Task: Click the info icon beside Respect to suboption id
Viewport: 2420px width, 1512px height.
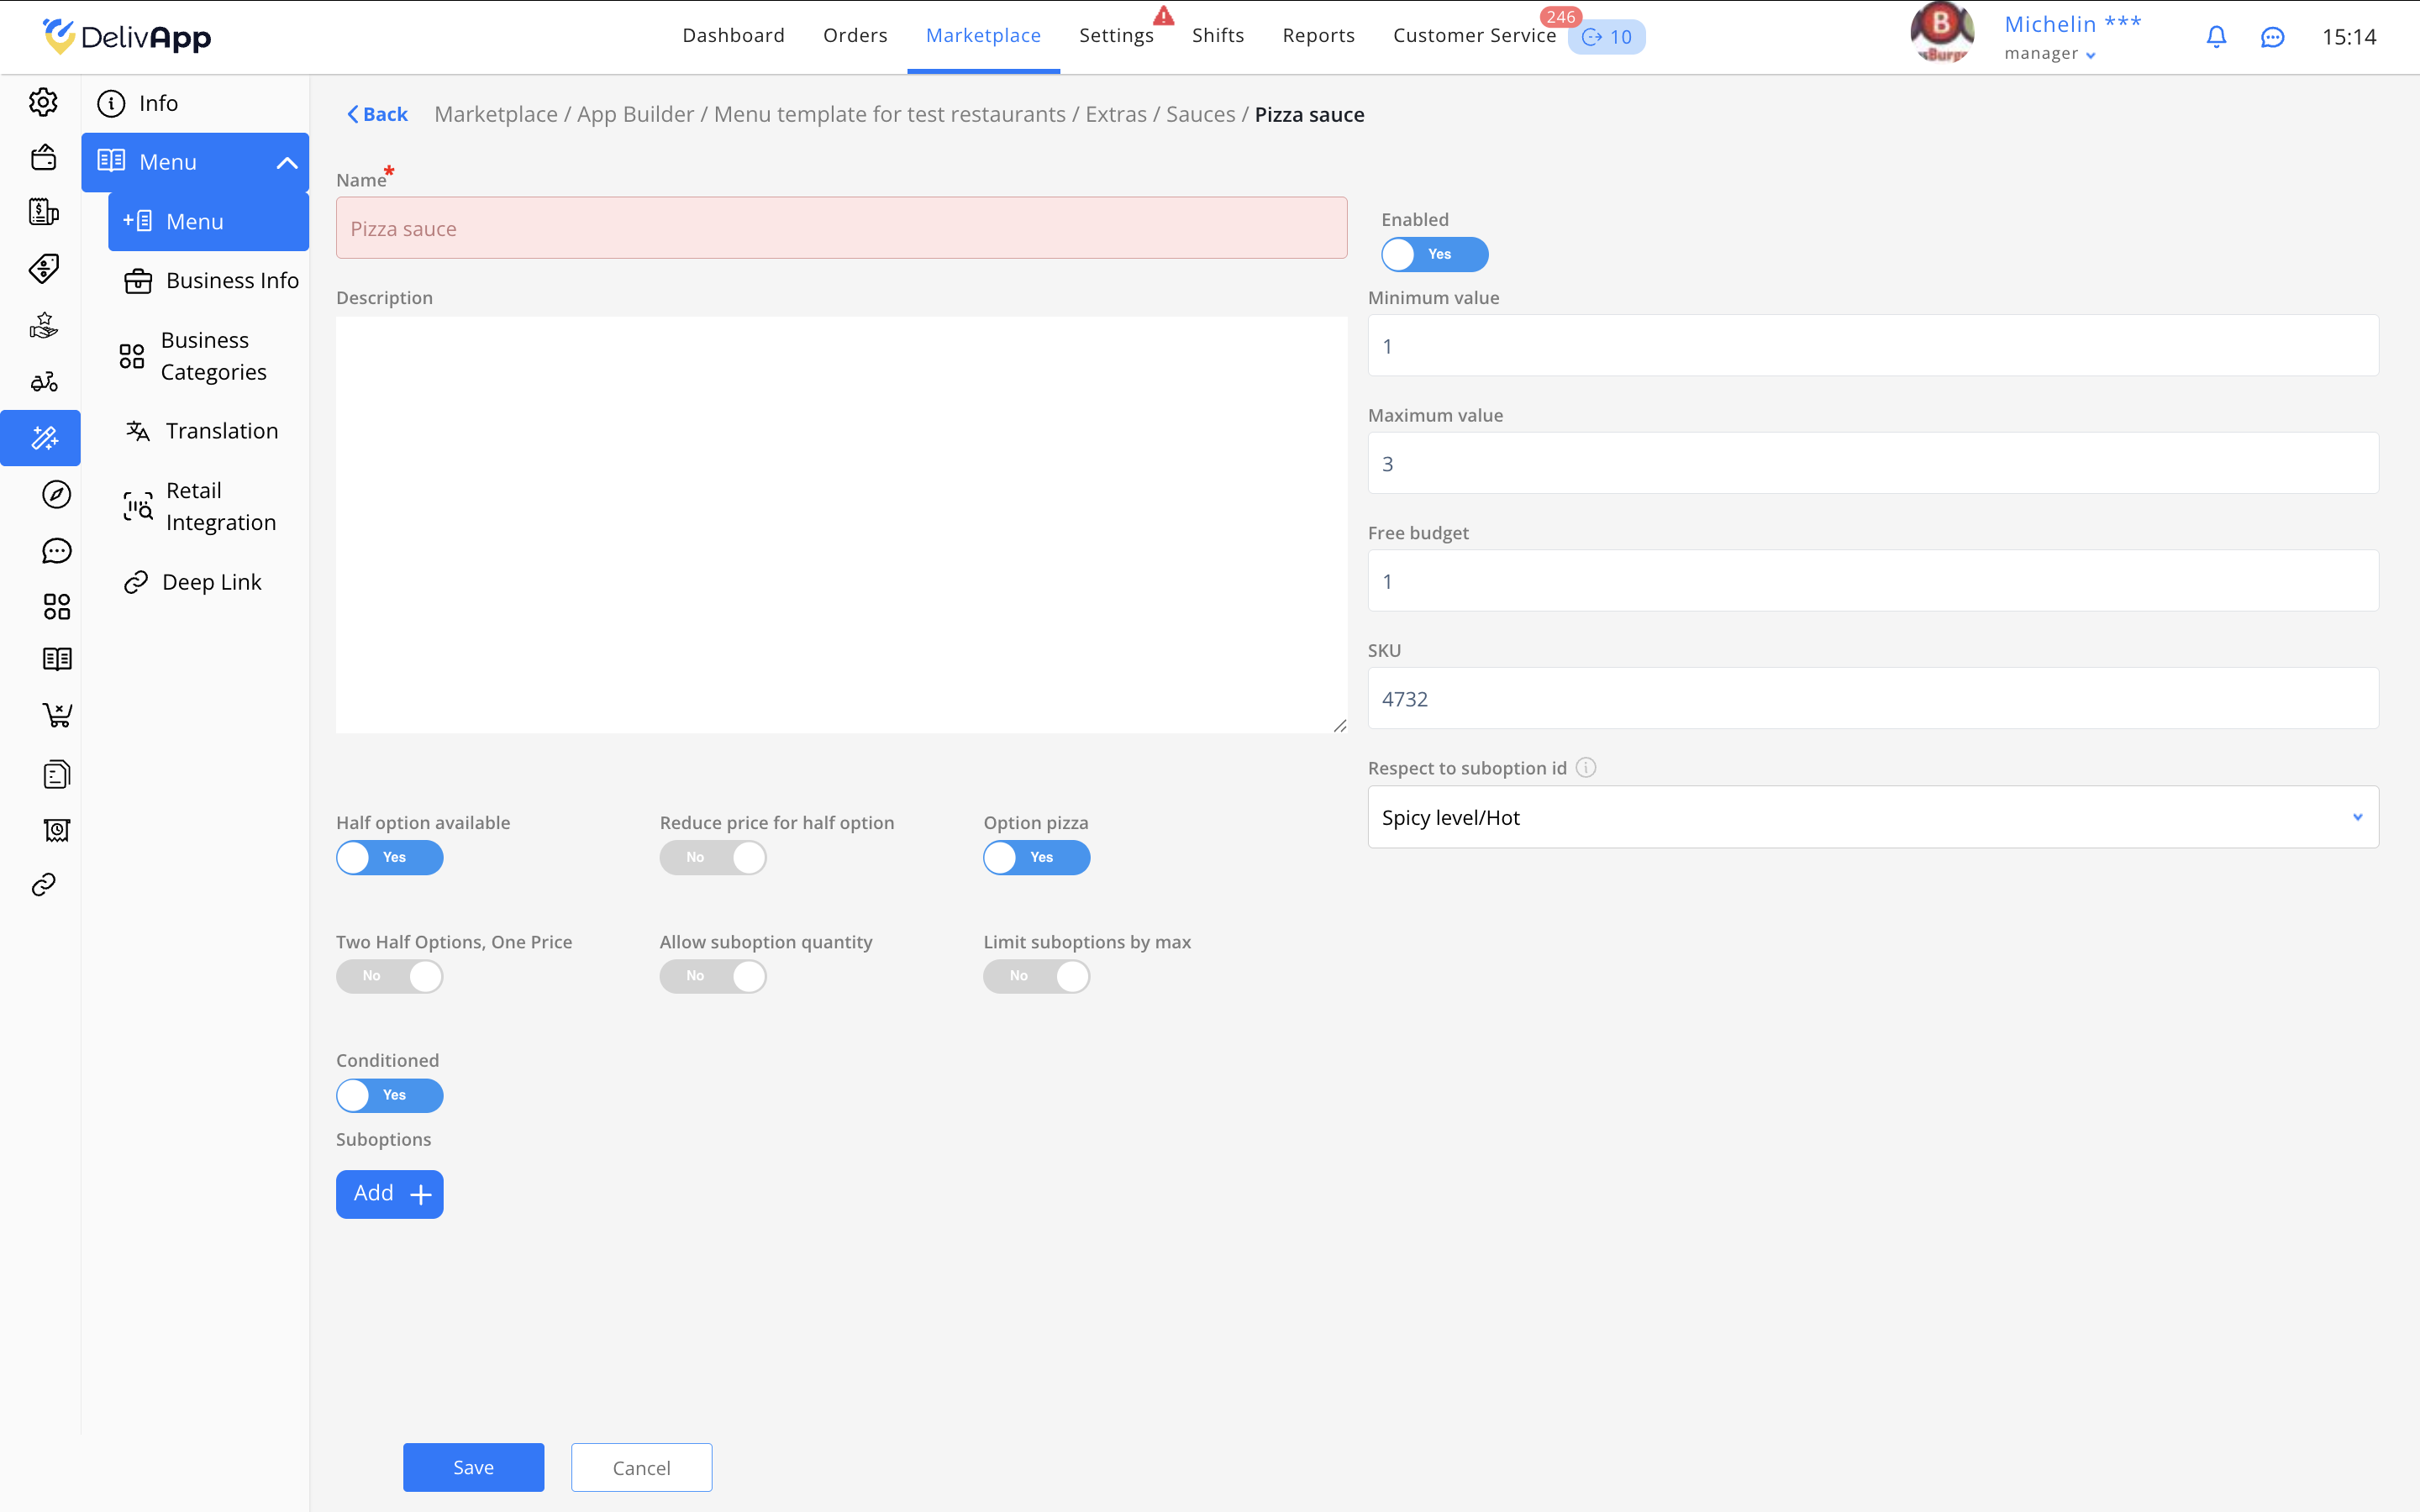Action: tap(1586, 767)
